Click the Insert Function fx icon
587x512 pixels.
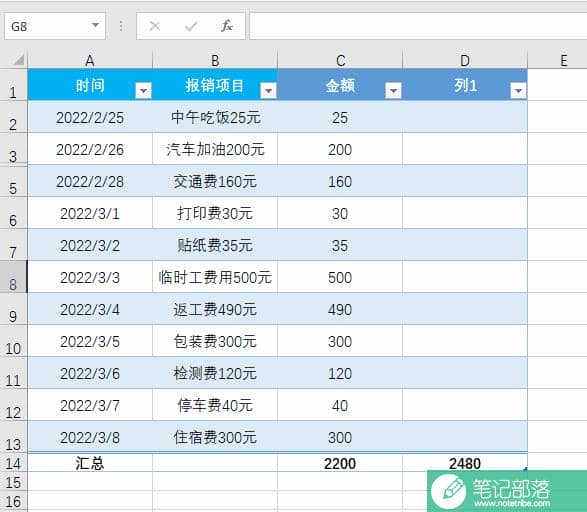227,26
